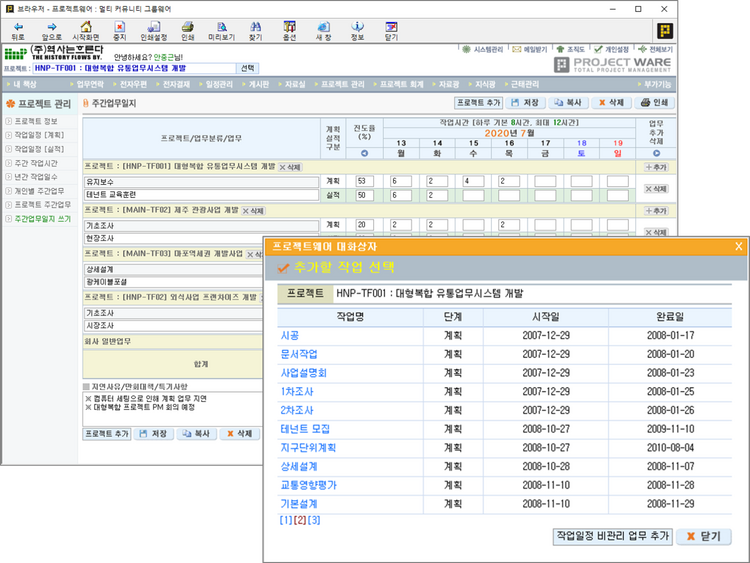Click the planned progress field showing 53

tap(364, 181)
